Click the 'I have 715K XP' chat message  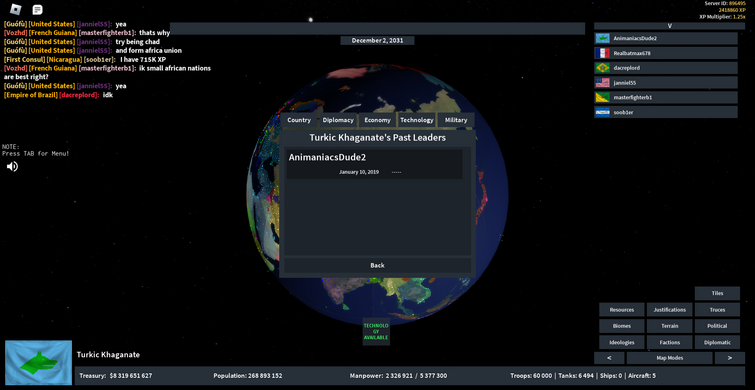coord(143,59)
